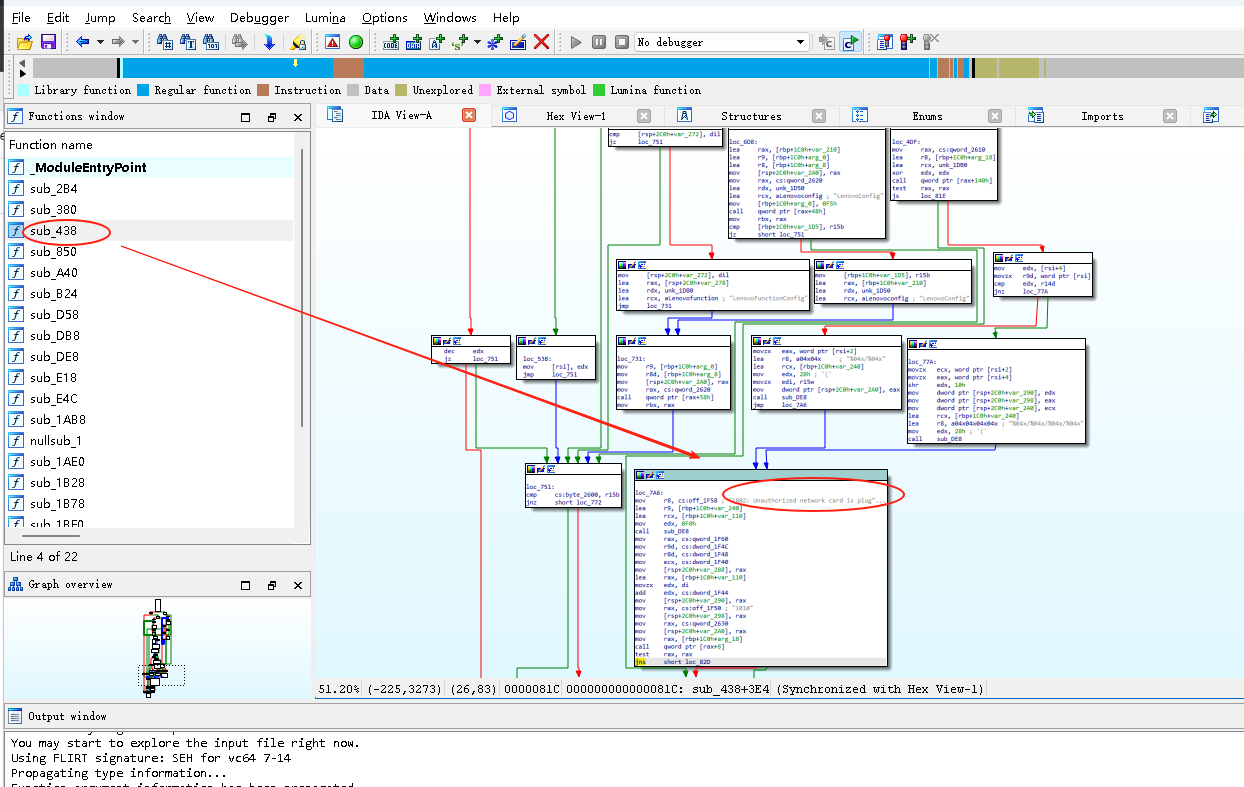Close the Structures tab
Image resolution: width=1244 pixels, height=787 pixels.
click(x=819, y=116)
